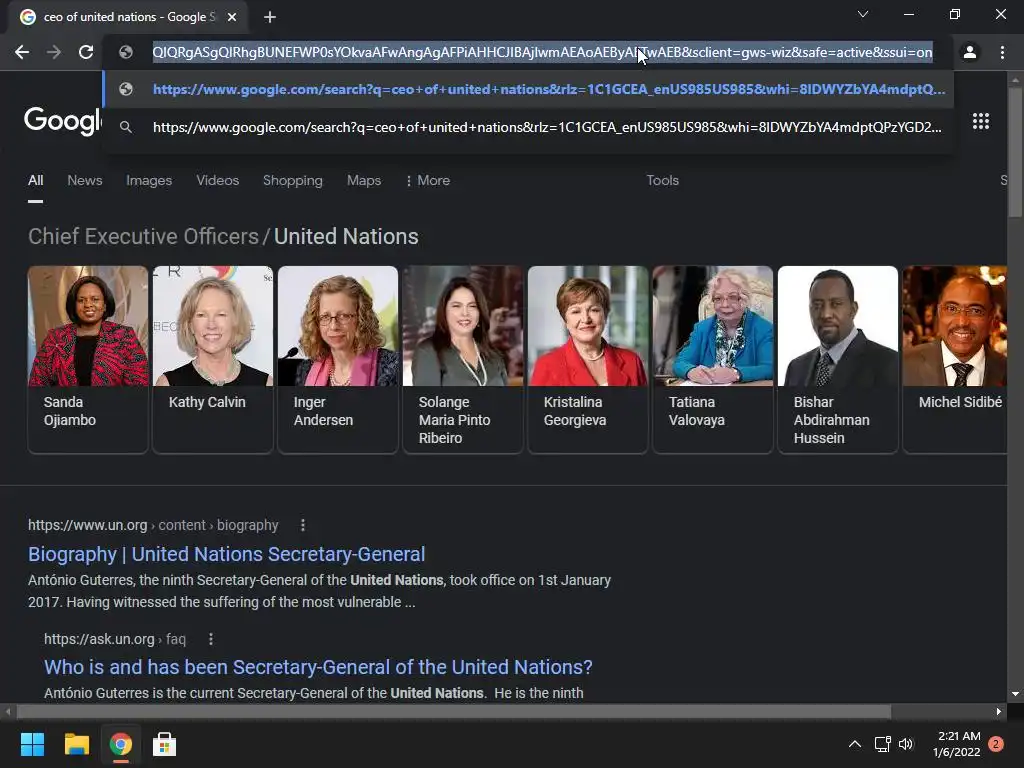The width and height of the screenshot is (1024, 768).
Task: Open the search Tools button
Action: [662, 180]
